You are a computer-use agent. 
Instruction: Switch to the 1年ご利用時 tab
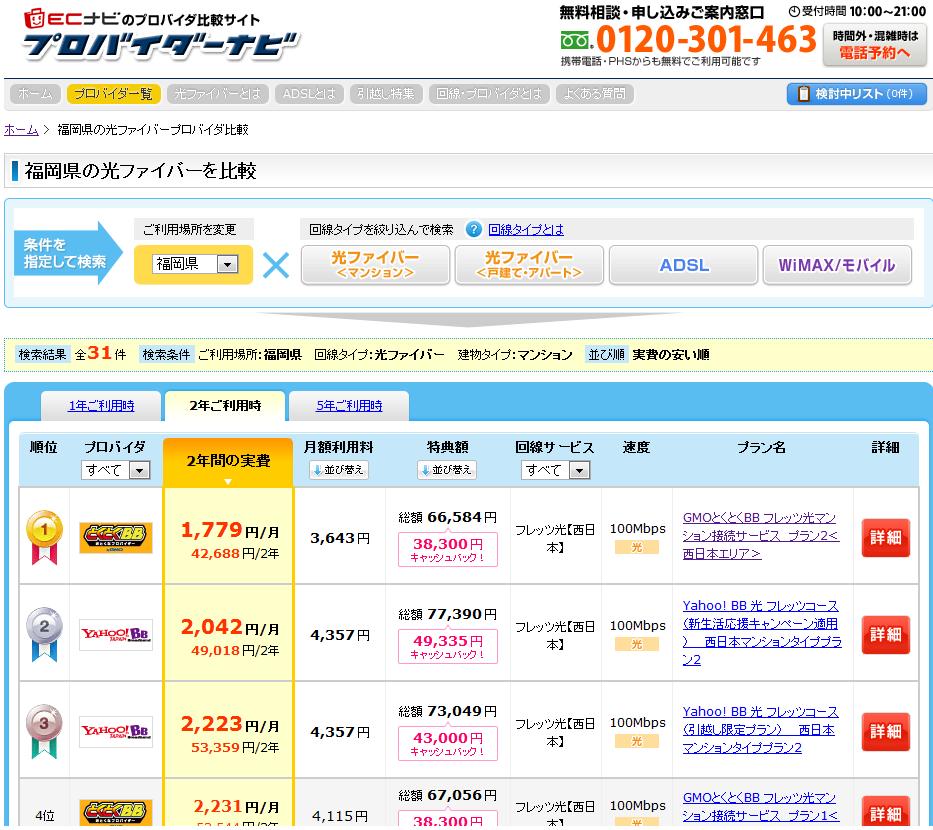pos(101,406)
